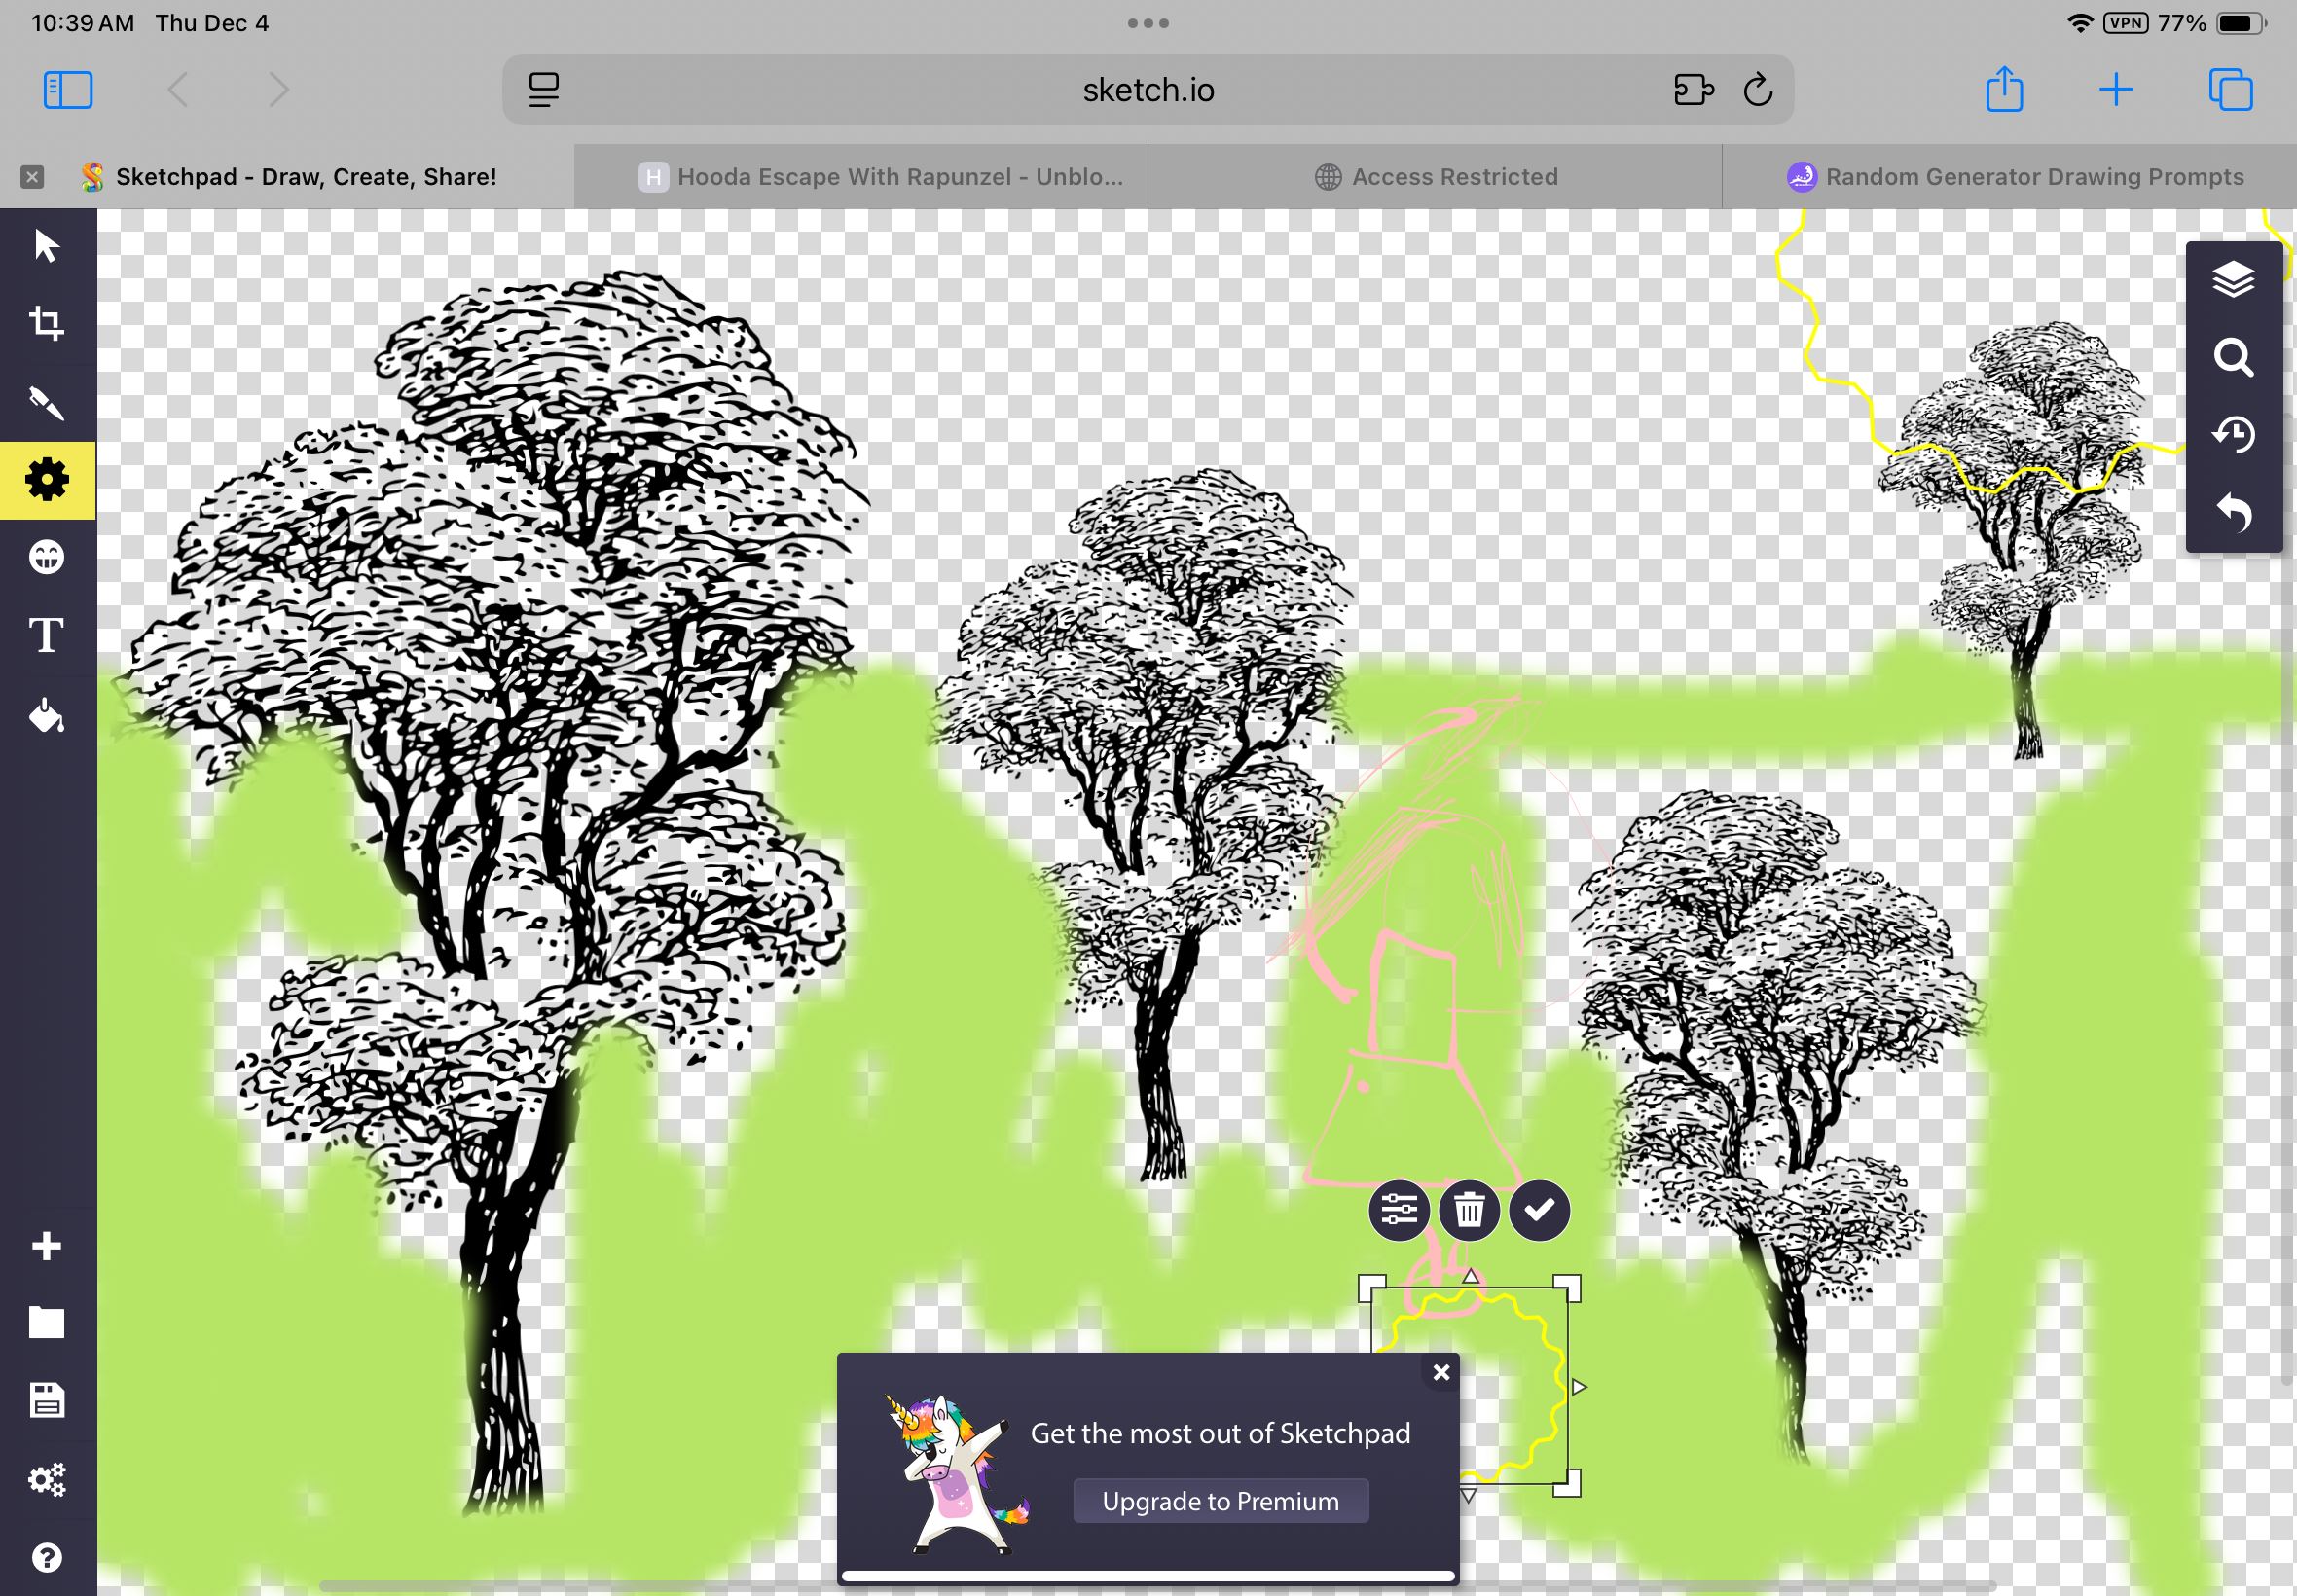
Task: Confirm the selection with the checkmark
Action: pos(1539,1211)
